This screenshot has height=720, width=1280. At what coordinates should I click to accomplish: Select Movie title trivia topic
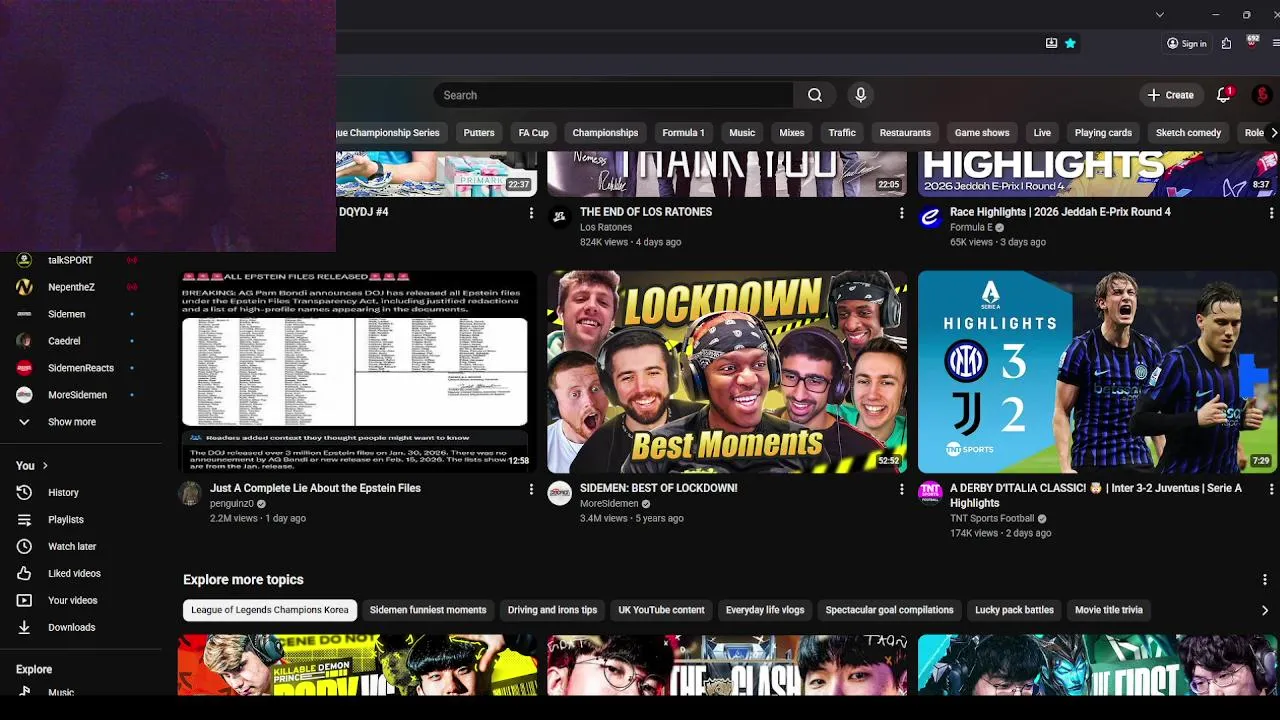pyautogui.click(x=1108, y=610)
